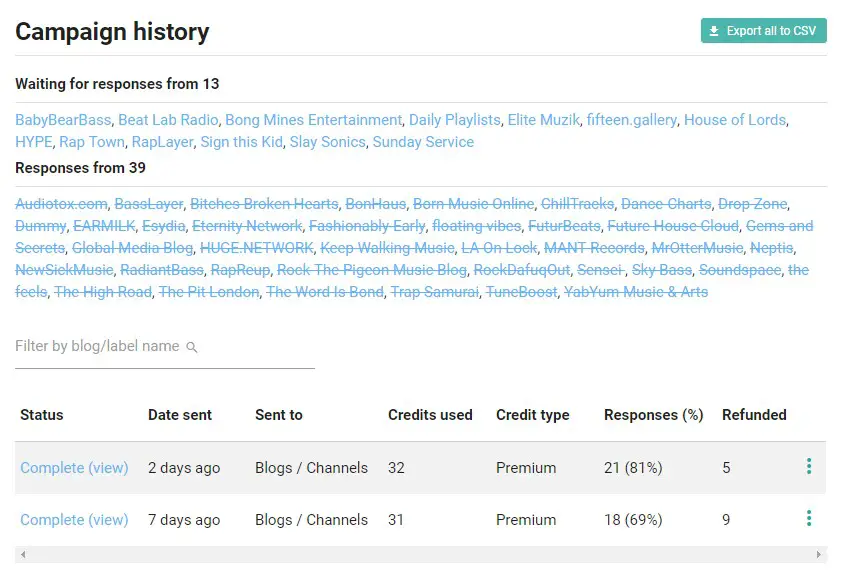Open the Fashionably Early link

367,225
